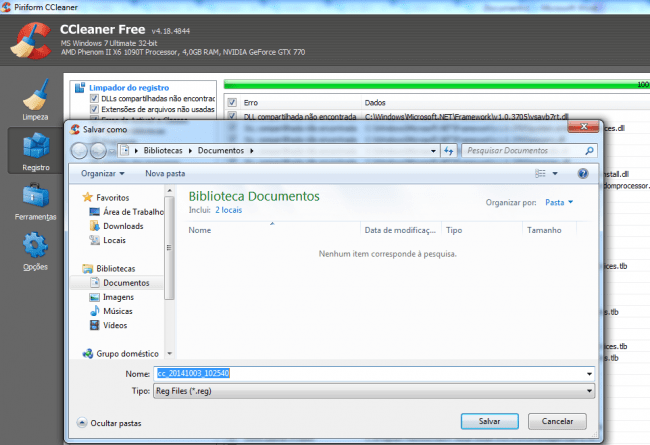Open the Organizar dropdown menu
Viewport: 650px width, 445px height.
[x=102, y=173]
